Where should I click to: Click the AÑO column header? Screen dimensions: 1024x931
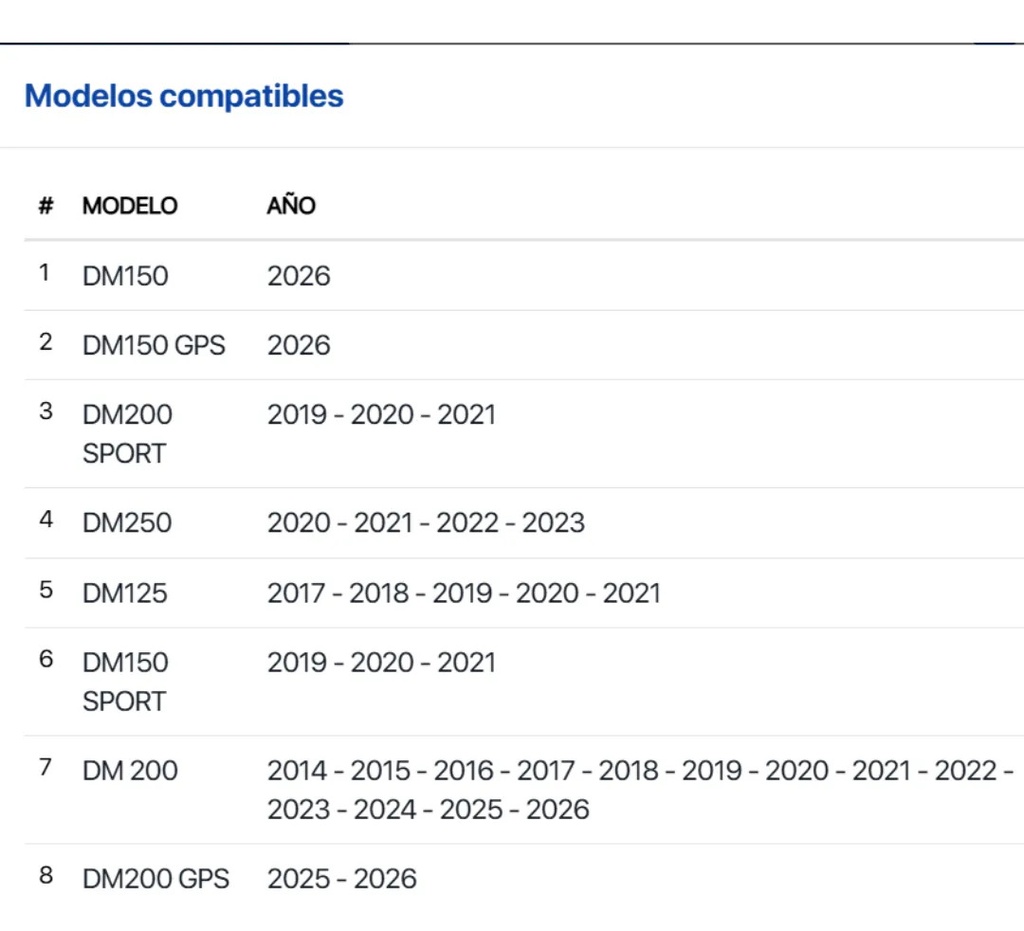291,204
